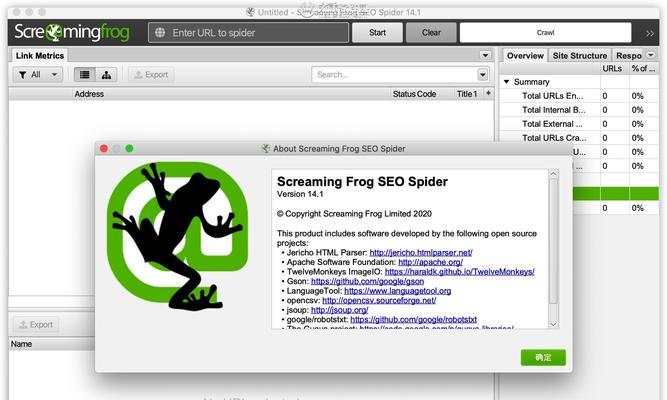
Task: Collapse the Summary tree section
Action: 506,81
